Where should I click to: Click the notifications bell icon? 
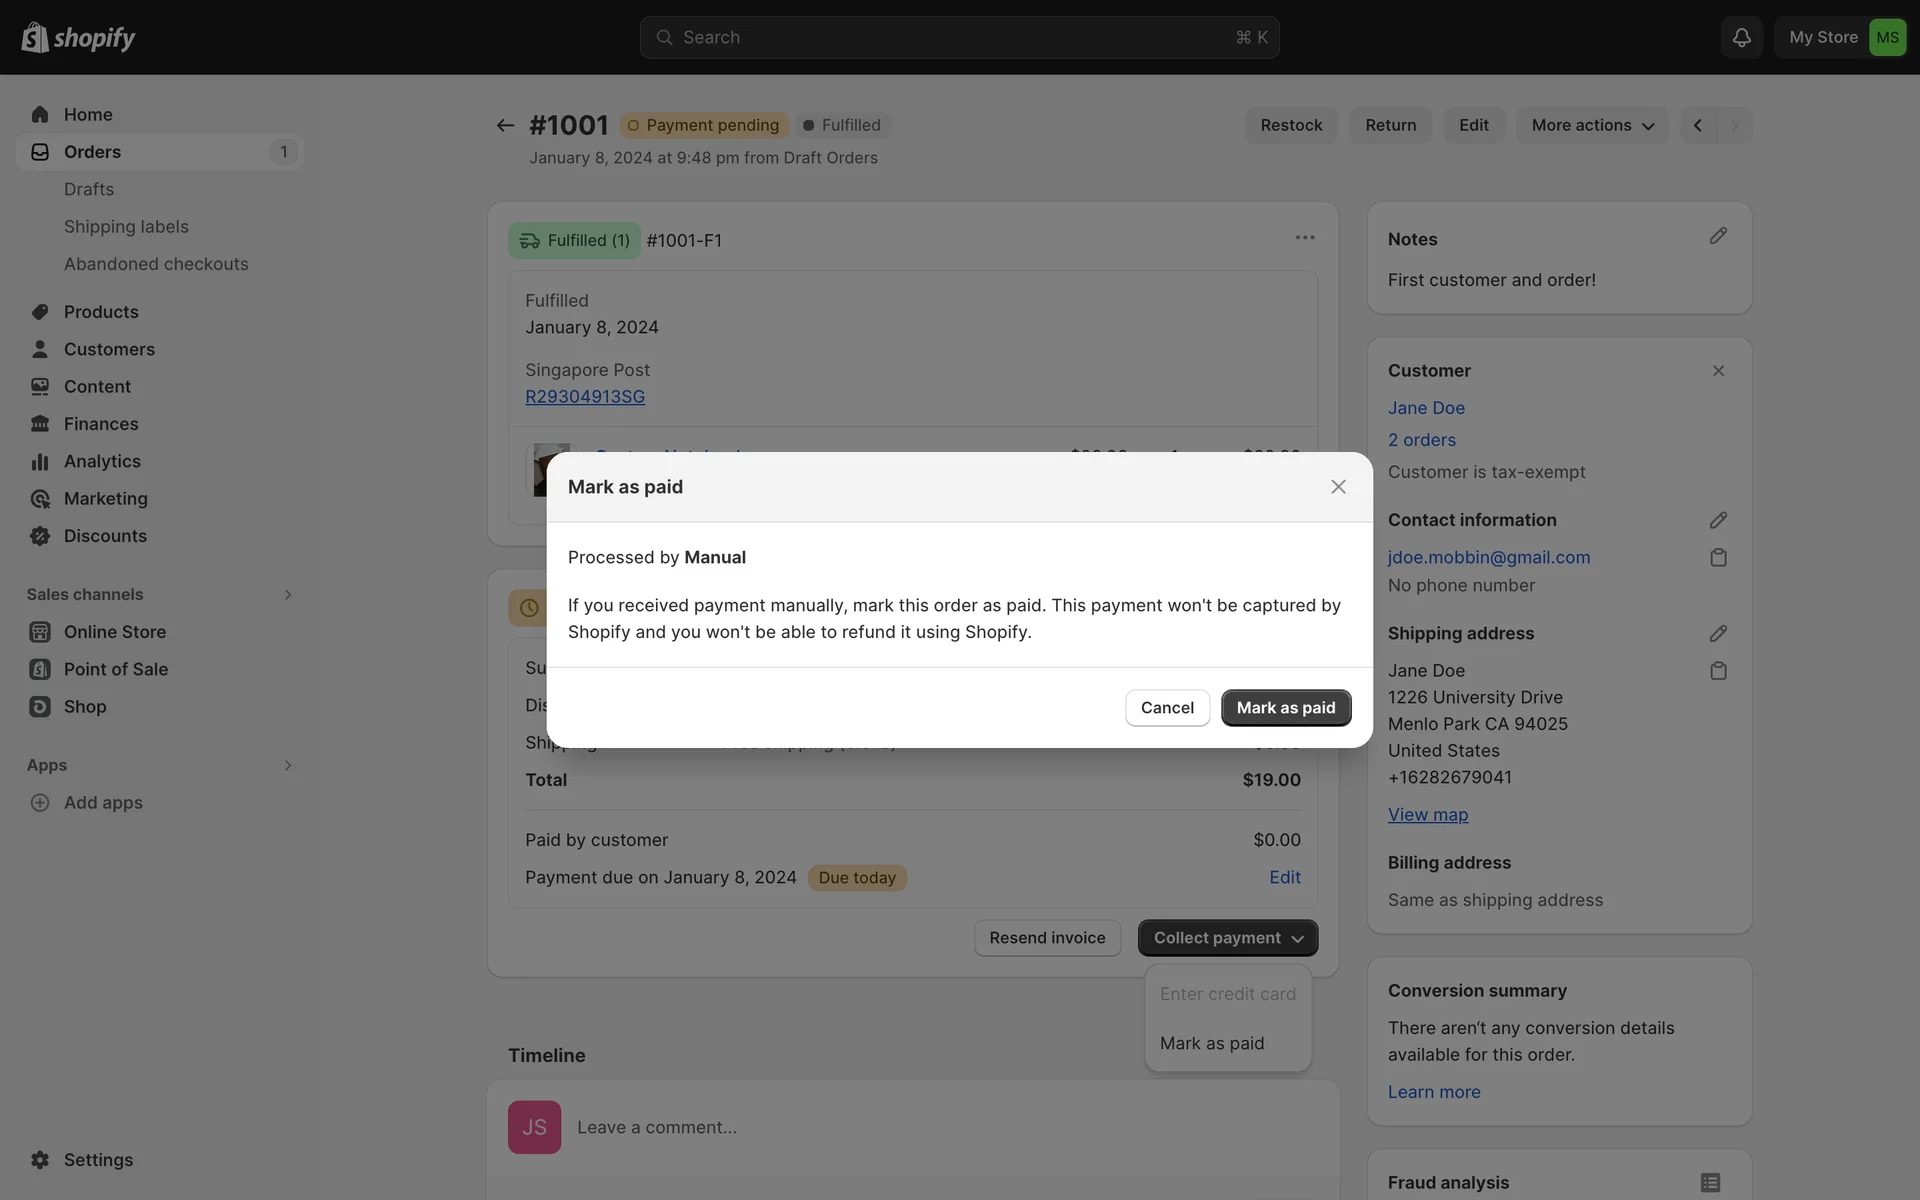tap(1741, 37)
